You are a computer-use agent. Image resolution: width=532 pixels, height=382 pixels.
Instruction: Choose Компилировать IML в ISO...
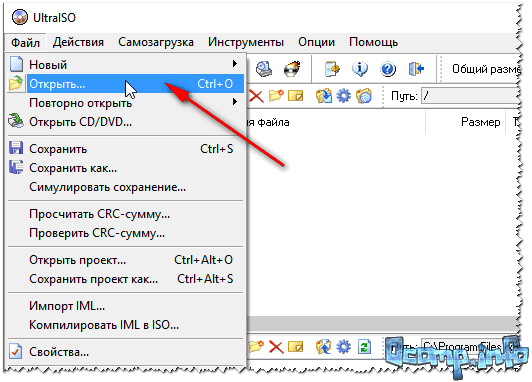(126, 325)
